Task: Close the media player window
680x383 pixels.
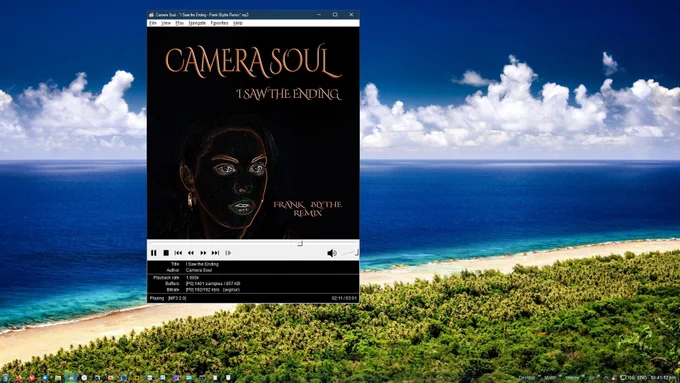Action: [x=351, y=15]
